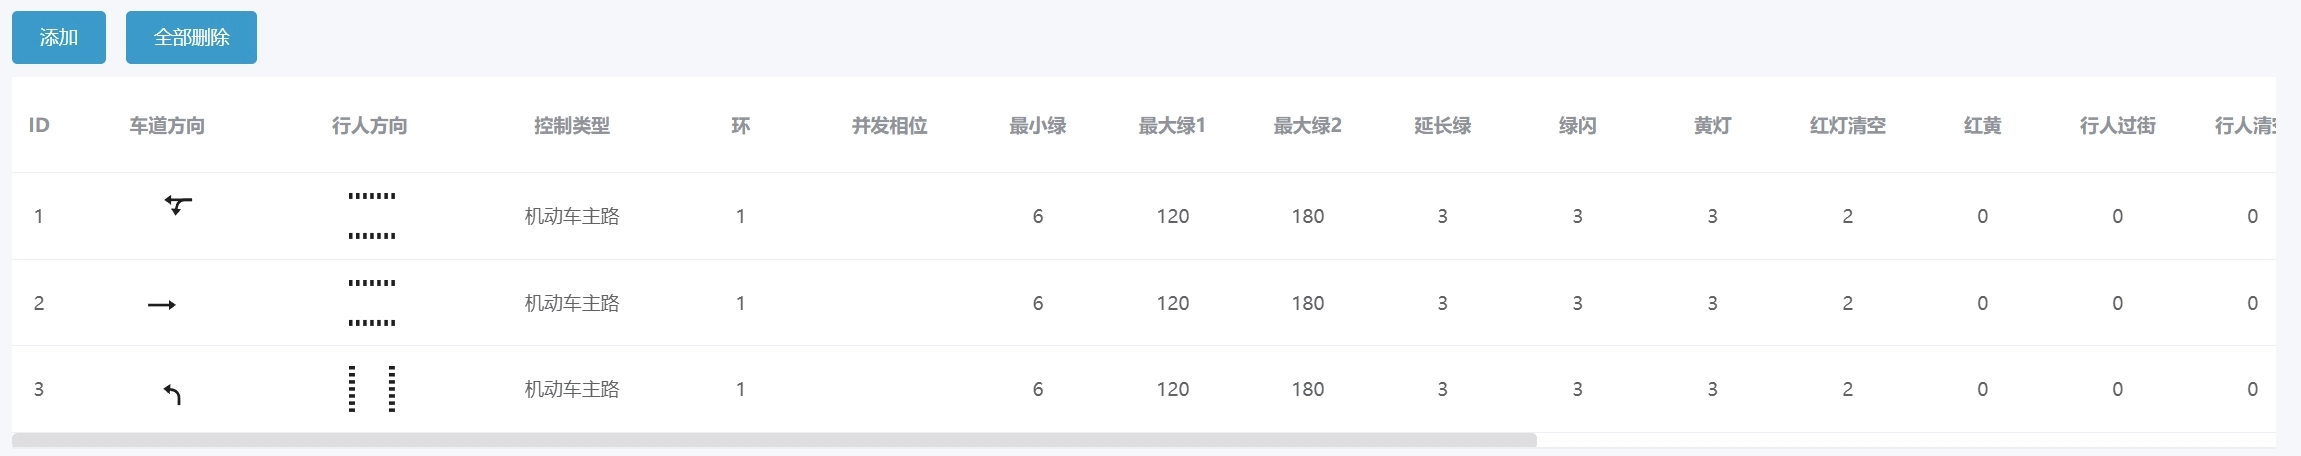Screen dimensions: 2301x456
Task: Click the 最小绿 value 6 in row 1
Action: point(1038,216)
